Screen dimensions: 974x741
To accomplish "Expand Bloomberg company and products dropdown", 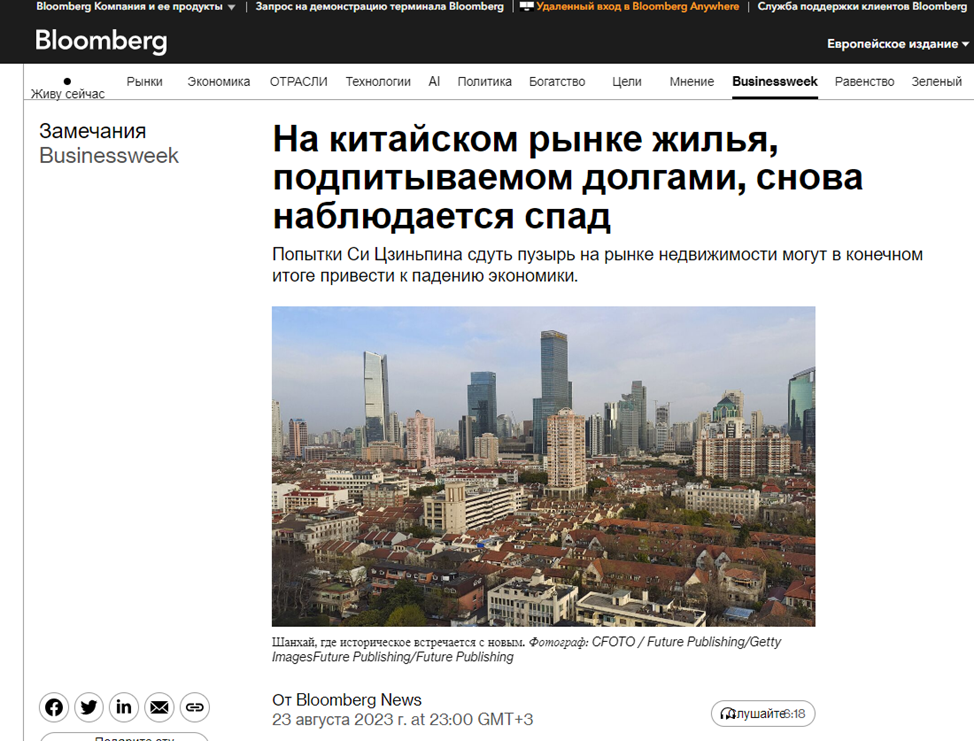I will pos(135,6).
